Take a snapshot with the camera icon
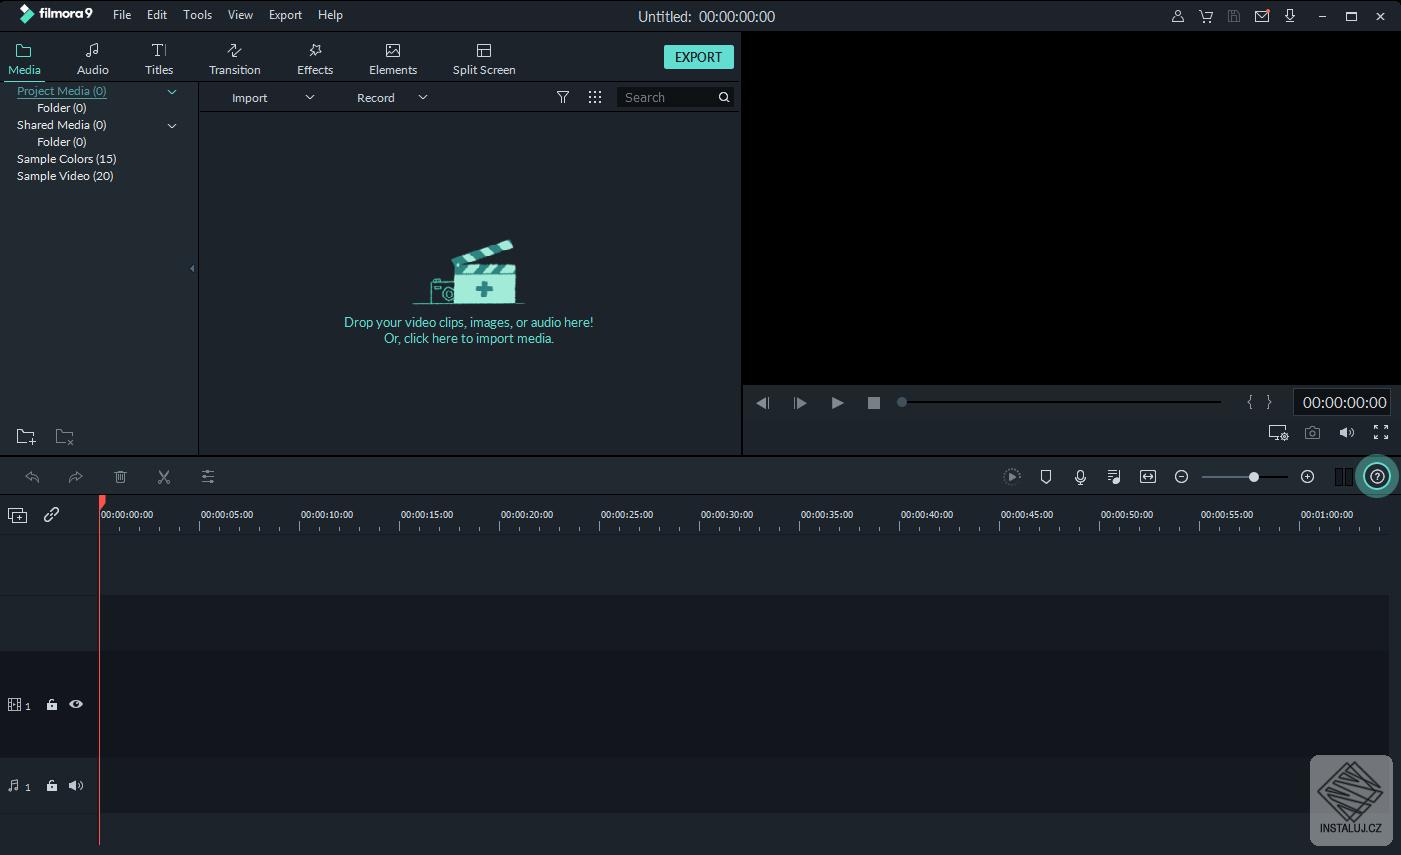1401x855 pixels. tap(1312, 433)
